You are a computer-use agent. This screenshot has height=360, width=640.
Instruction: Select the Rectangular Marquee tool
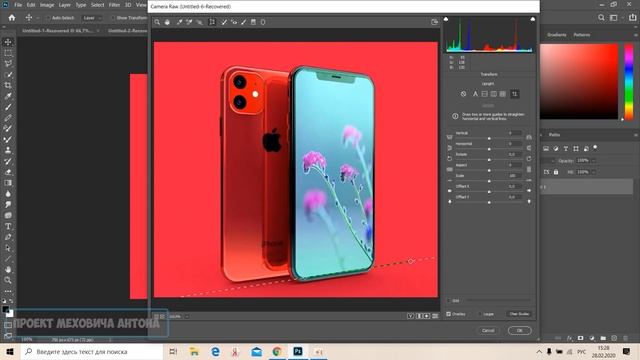pos(8,53)
